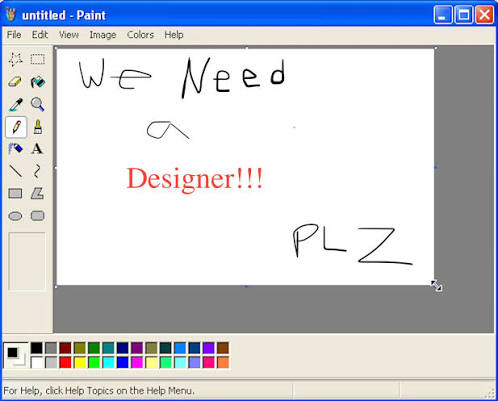Activate the Text tool
The height and width of the screenshot is (401, 498).
tap(37, 149)
